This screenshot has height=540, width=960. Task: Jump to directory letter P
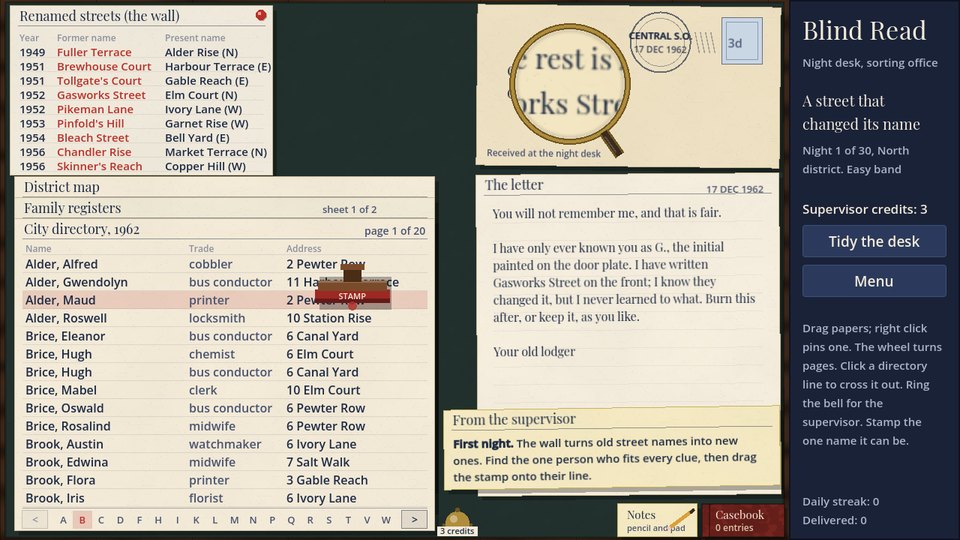tap(272, 520)
